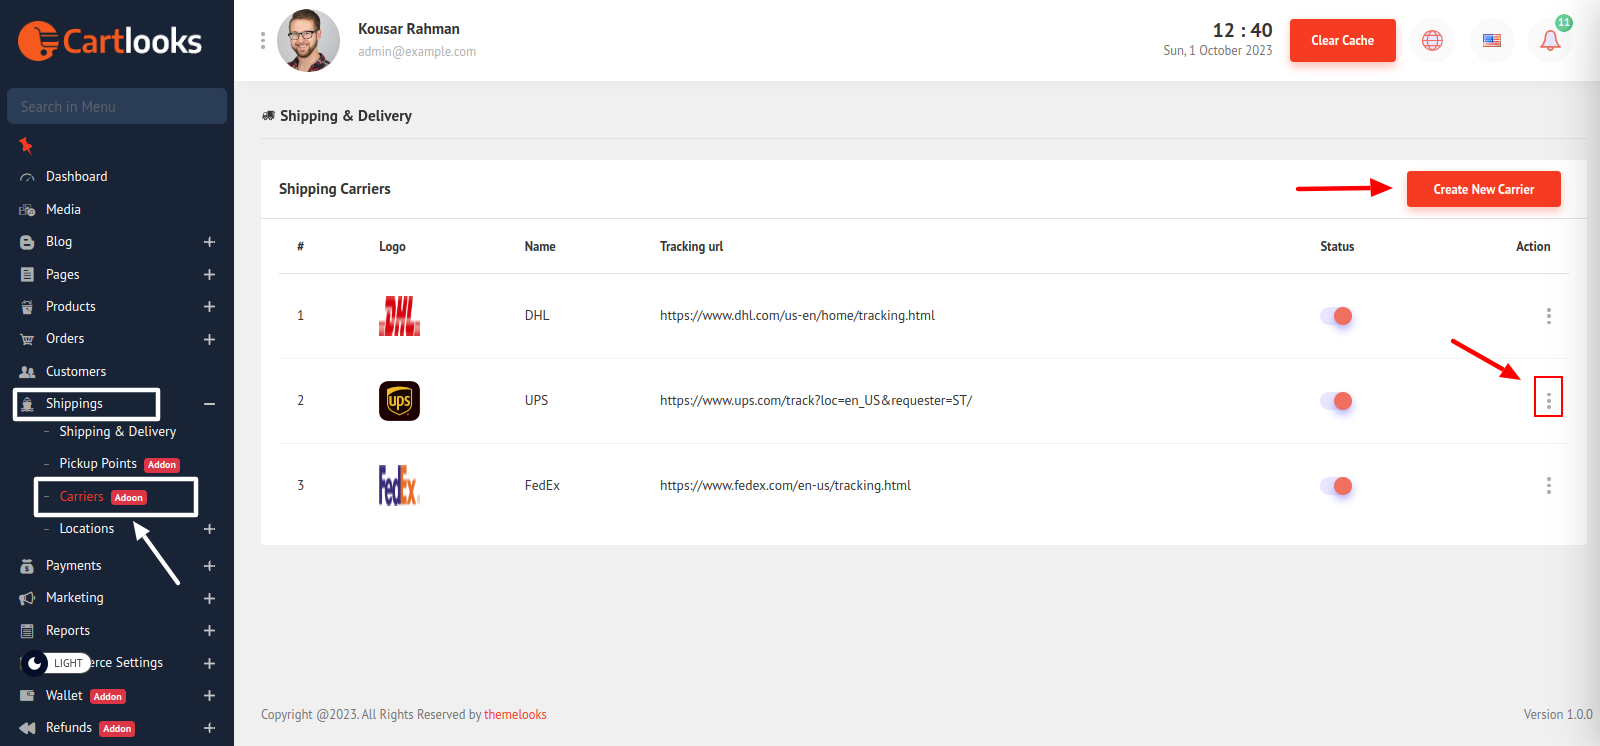Click the Create New Carrier button

pos(1483,189)
